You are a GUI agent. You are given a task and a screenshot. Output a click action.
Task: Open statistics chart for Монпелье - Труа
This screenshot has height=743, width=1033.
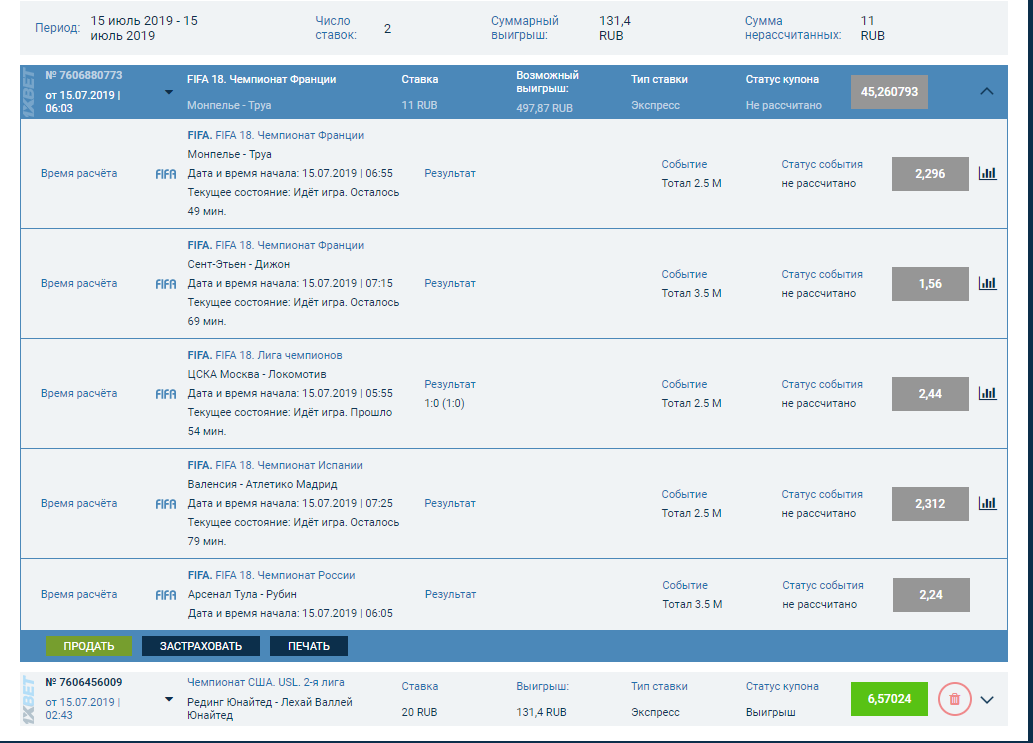(987, 173)
